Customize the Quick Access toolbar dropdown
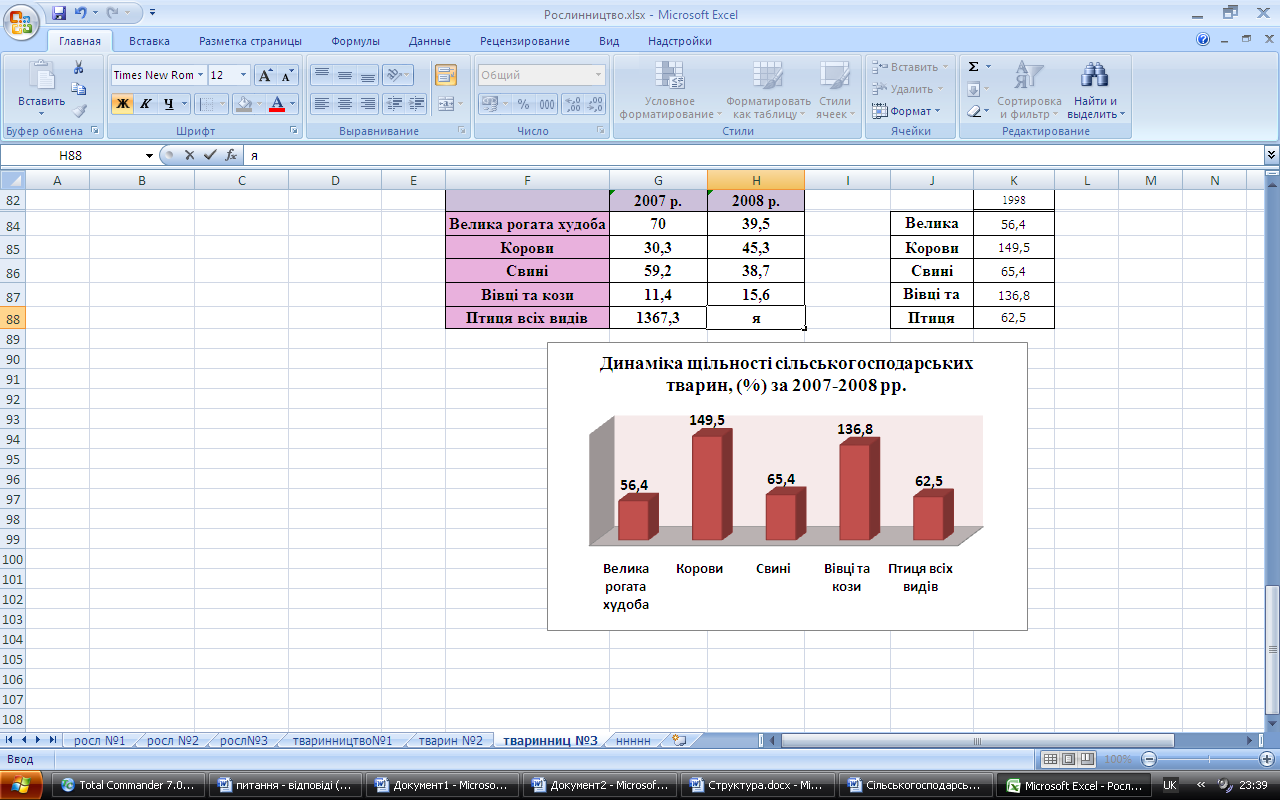The image size is (1280, 800). tap(151, 13)
